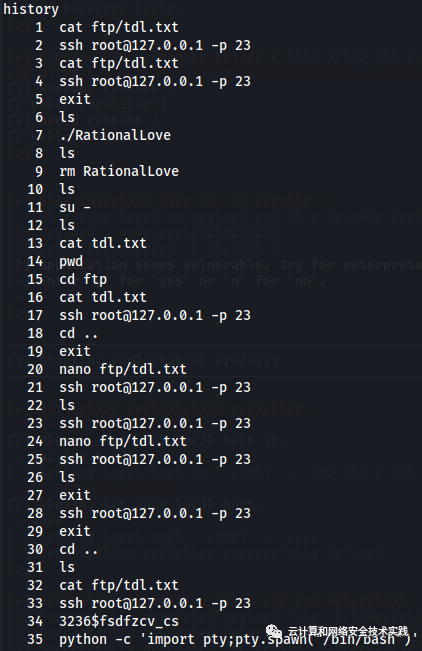The width and height of the screenshot is (422, 651).
Task: Click the 'history' command at top
Action: click(31, 9)
